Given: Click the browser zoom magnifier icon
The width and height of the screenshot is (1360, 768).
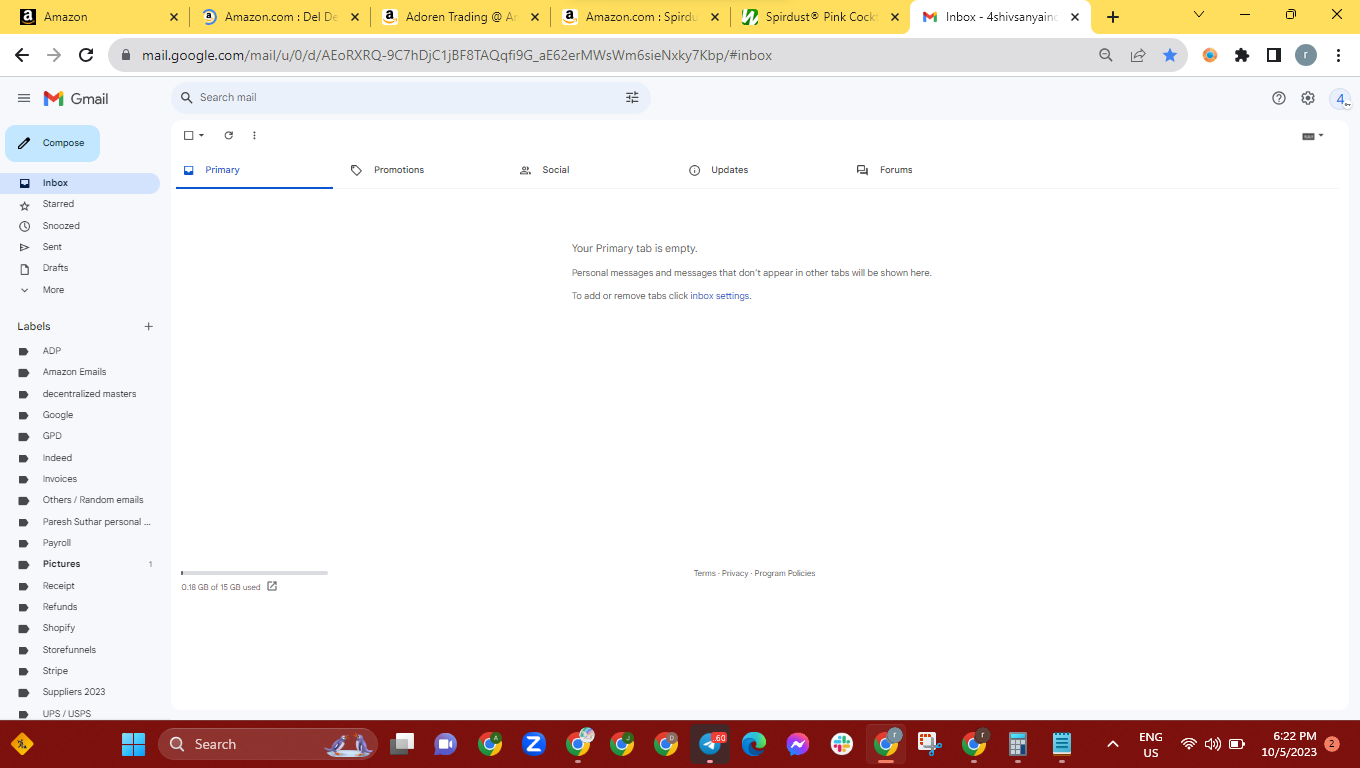Looking at the screenshot, I should point(1106,55).
